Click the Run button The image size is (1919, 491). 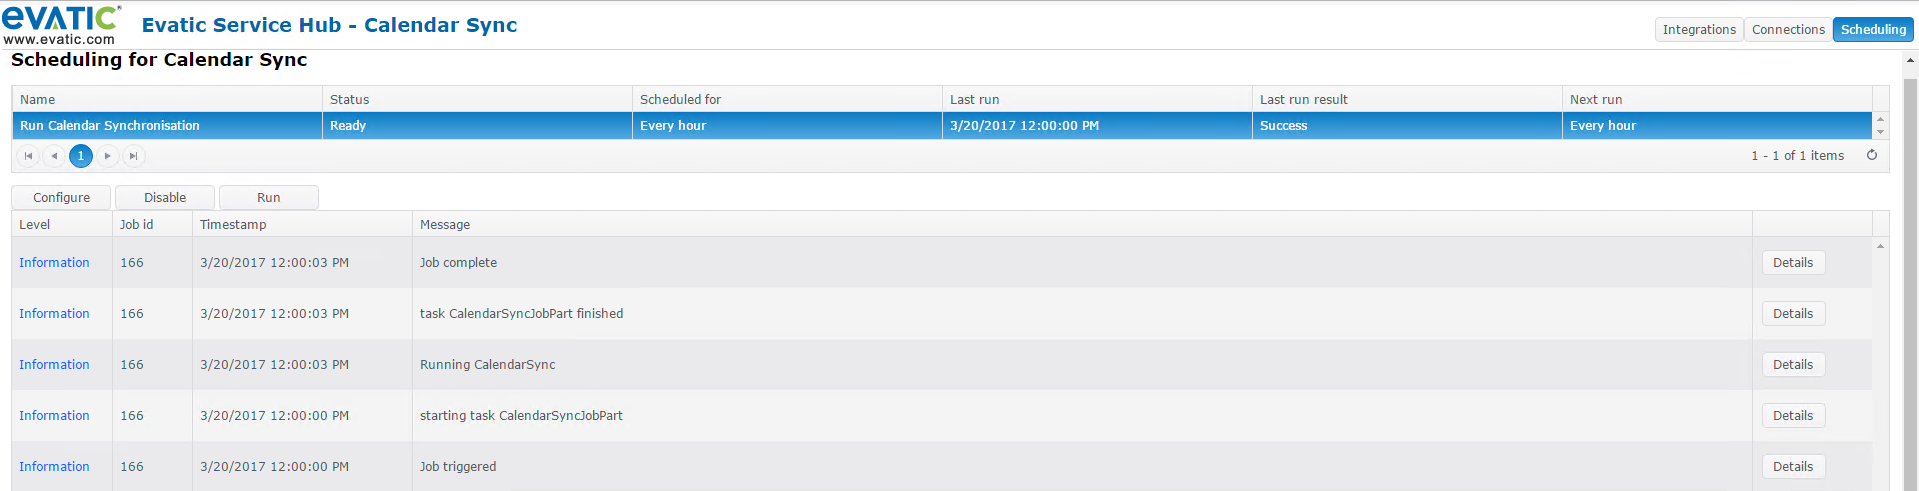tap(269, 198)
